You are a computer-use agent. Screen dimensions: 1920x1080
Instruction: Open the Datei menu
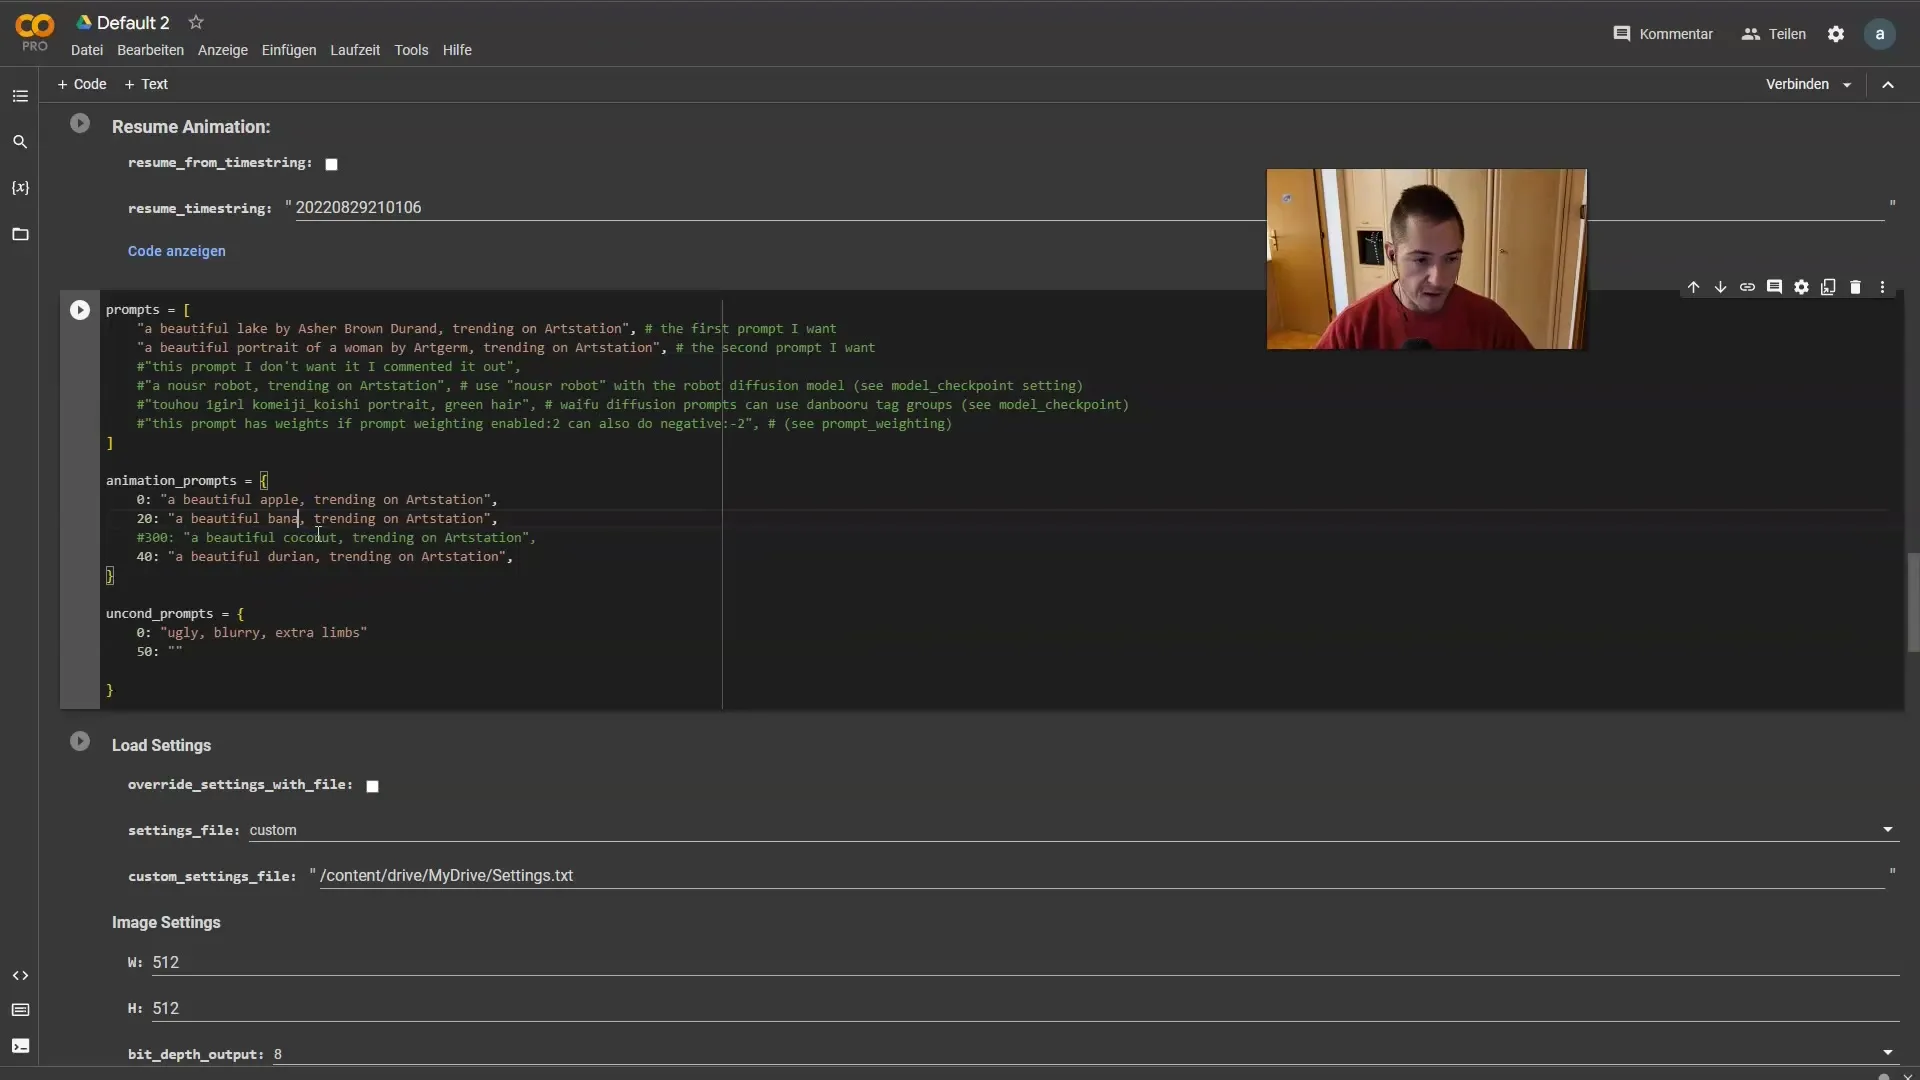pyautogui.click(x=87, y=50)
